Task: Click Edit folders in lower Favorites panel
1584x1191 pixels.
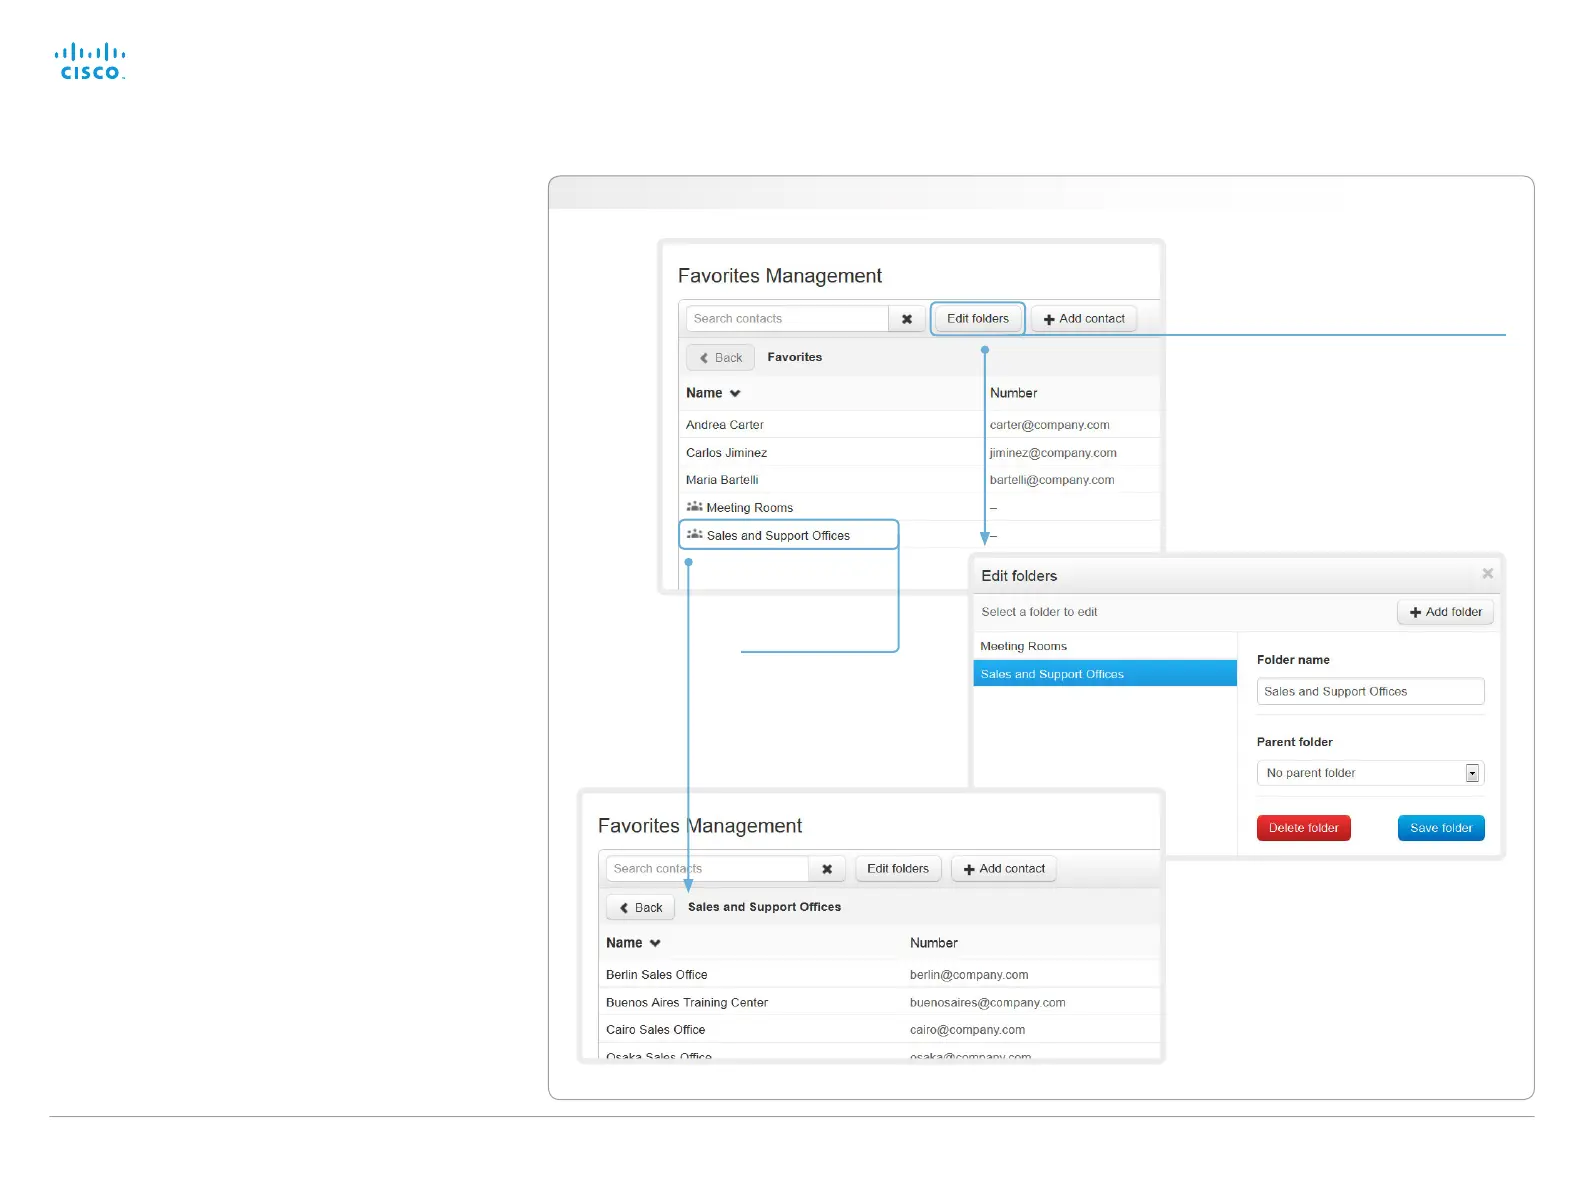Action: point(898,869)
